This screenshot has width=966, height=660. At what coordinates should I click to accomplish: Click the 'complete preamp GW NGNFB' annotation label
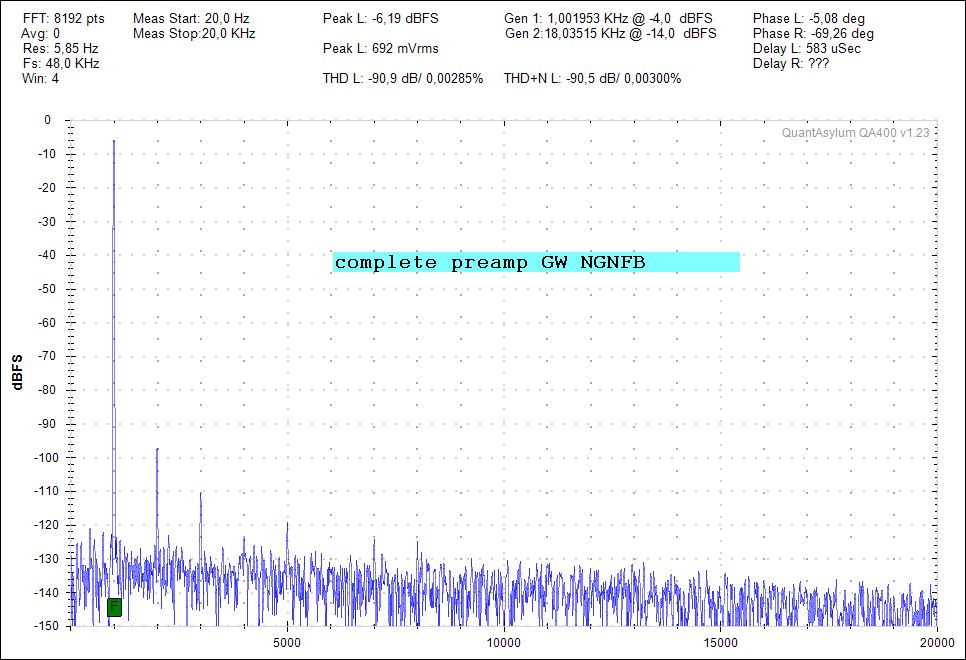536,262
